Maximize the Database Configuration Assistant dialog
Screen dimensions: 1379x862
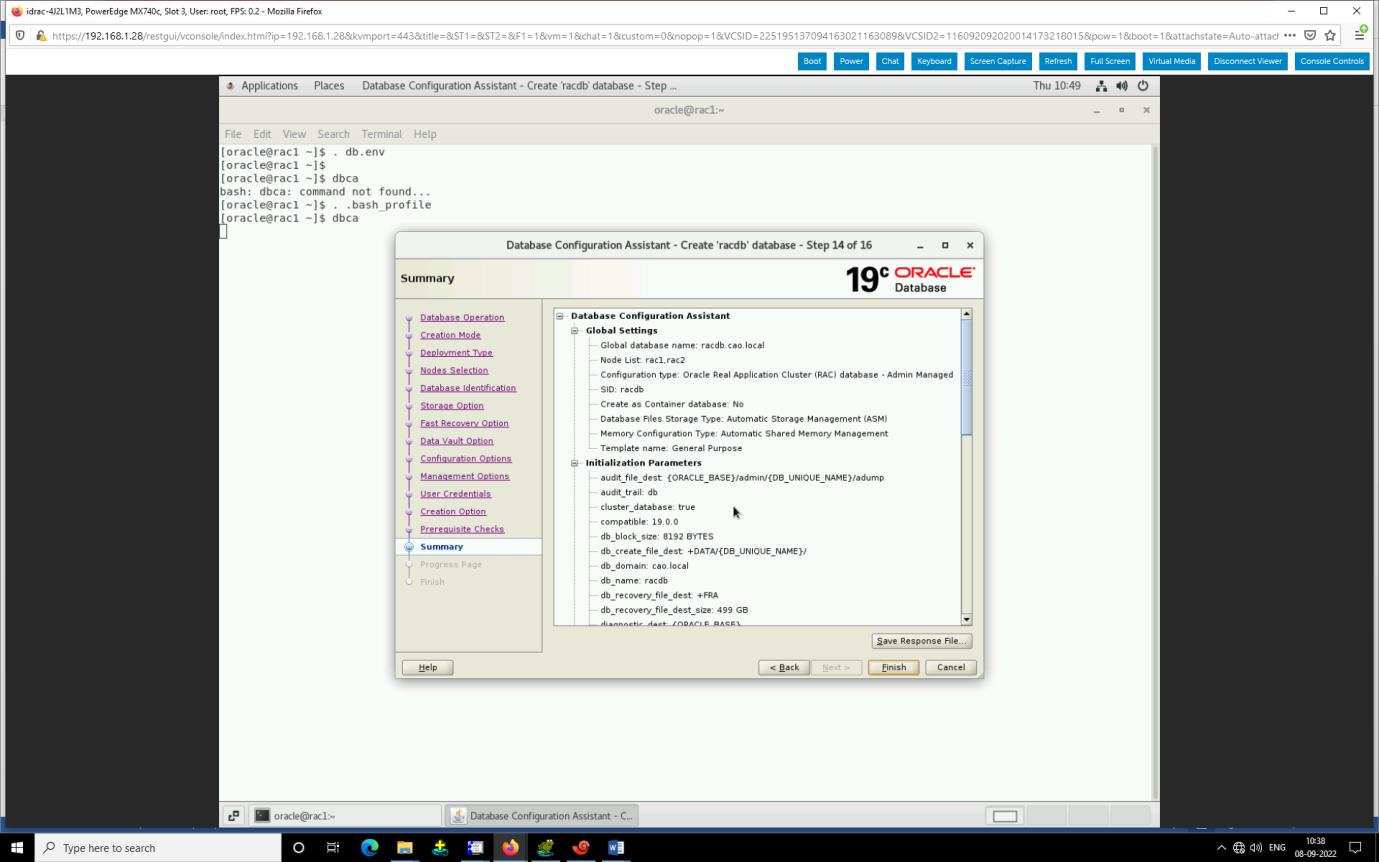point(945,245)
